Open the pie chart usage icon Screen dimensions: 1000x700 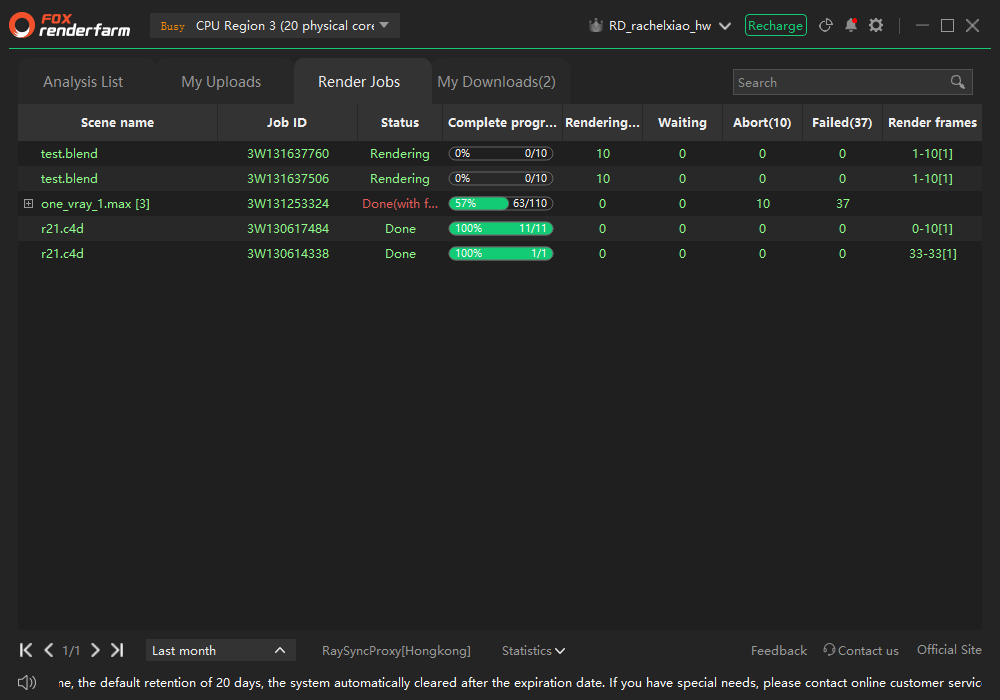point(826,26)
